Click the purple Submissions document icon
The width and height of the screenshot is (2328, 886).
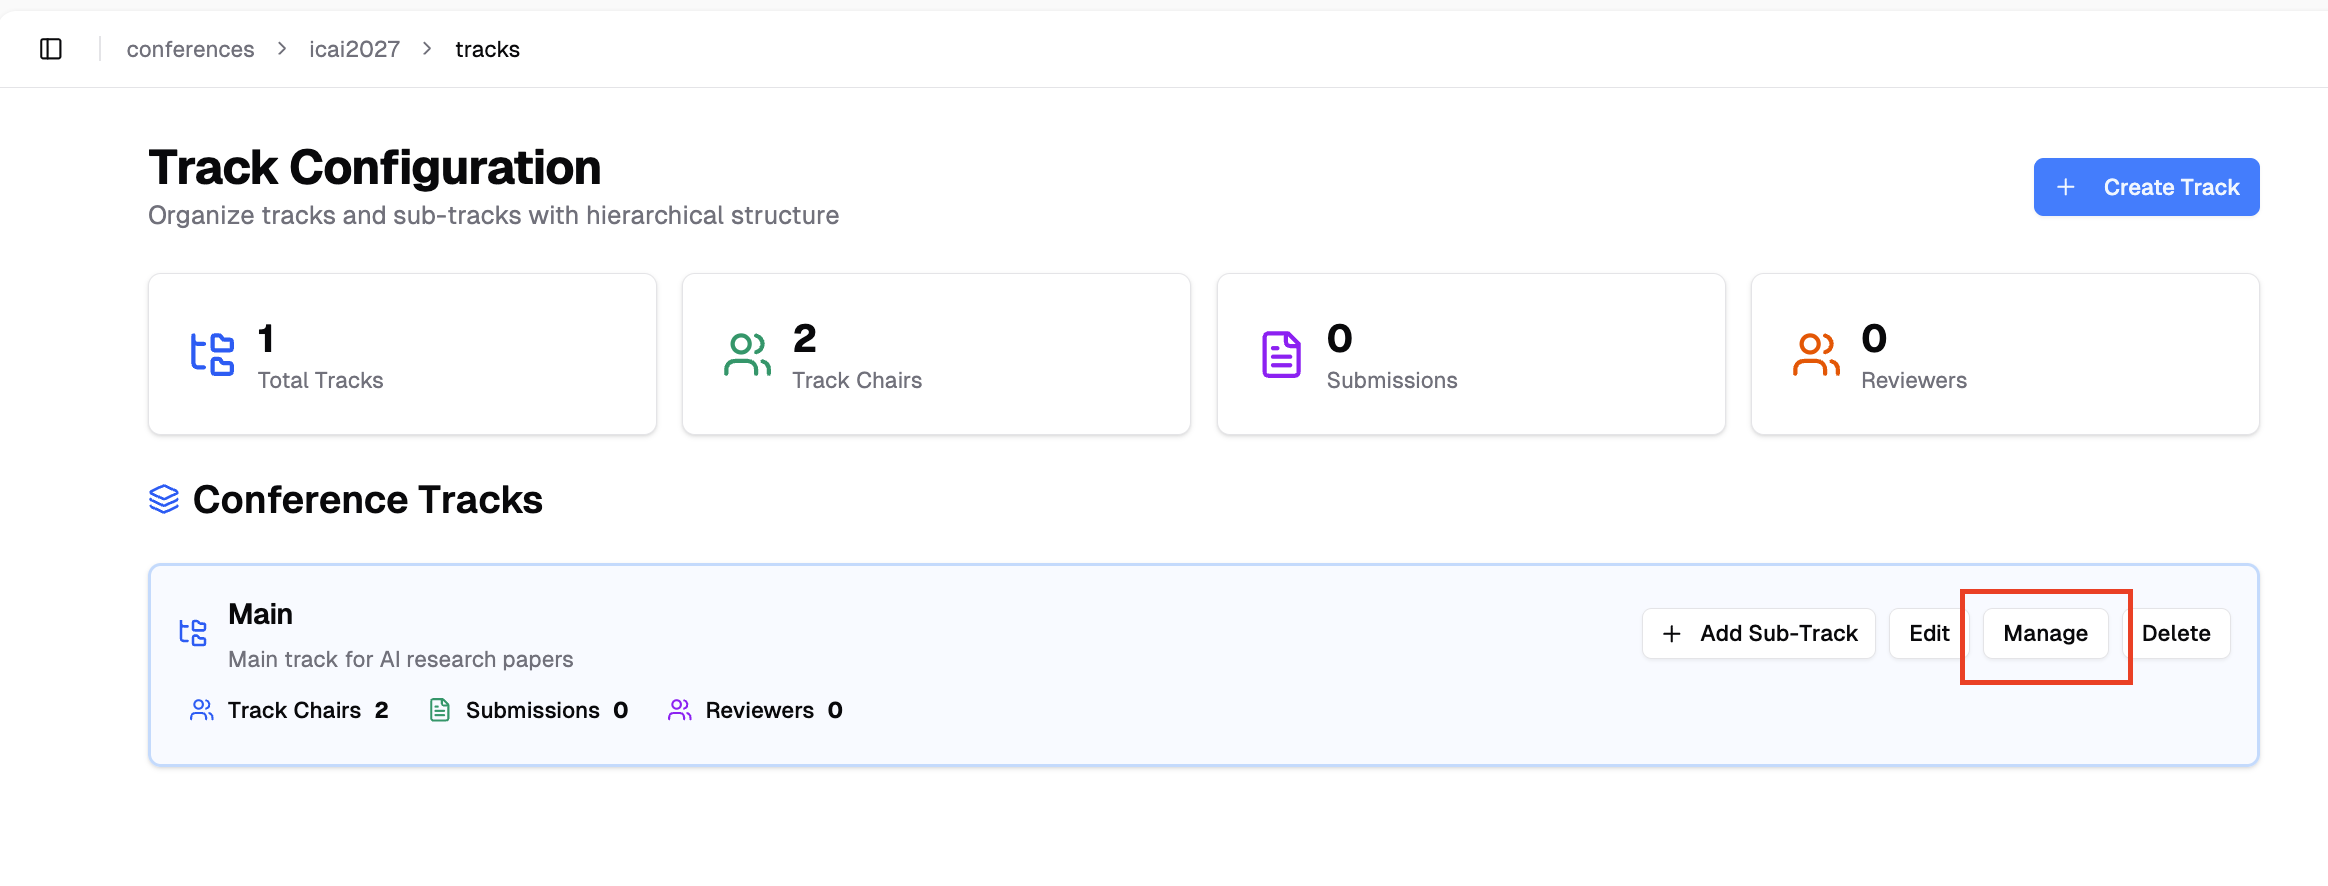[x=1281, y=355]
